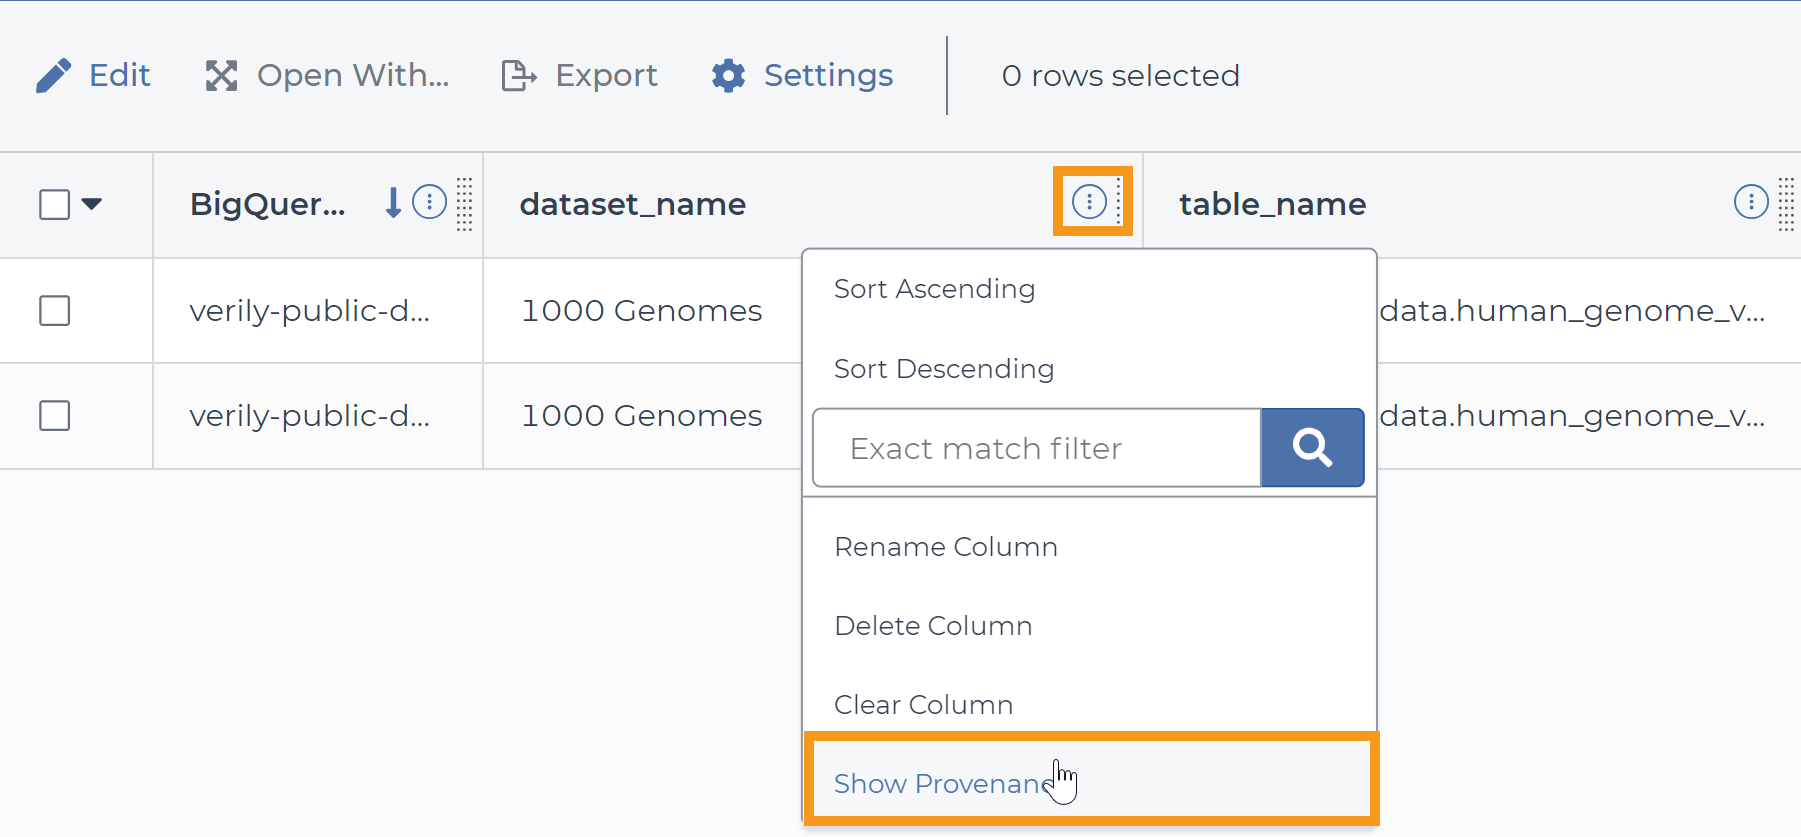The width and height of the screenshot is (1801, 837).
Task: Check the first row's checkbox
Action: 55,311
